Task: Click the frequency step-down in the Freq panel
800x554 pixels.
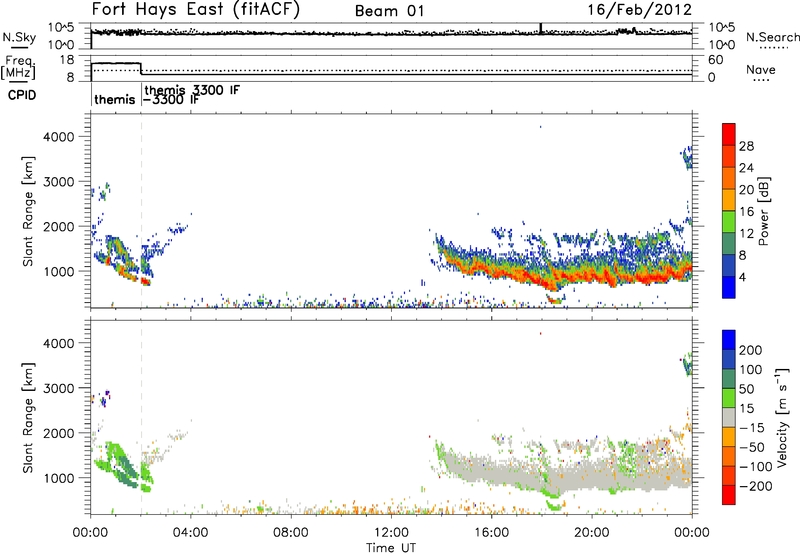Action: pos(141,69)
